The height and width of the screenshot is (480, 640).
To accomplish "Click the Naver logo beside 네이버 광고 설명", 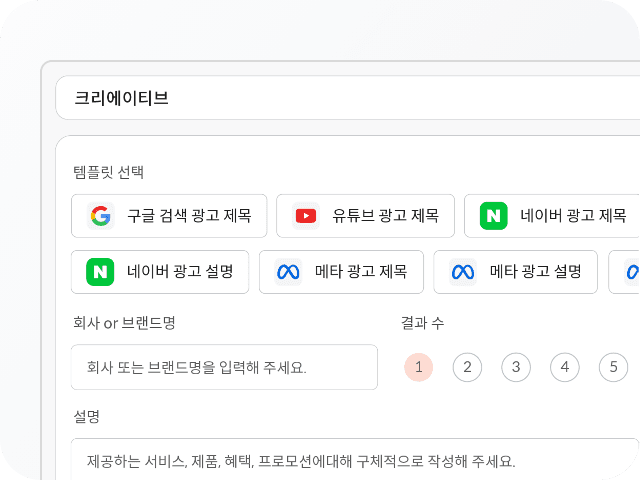I will (x=100, y=272).
